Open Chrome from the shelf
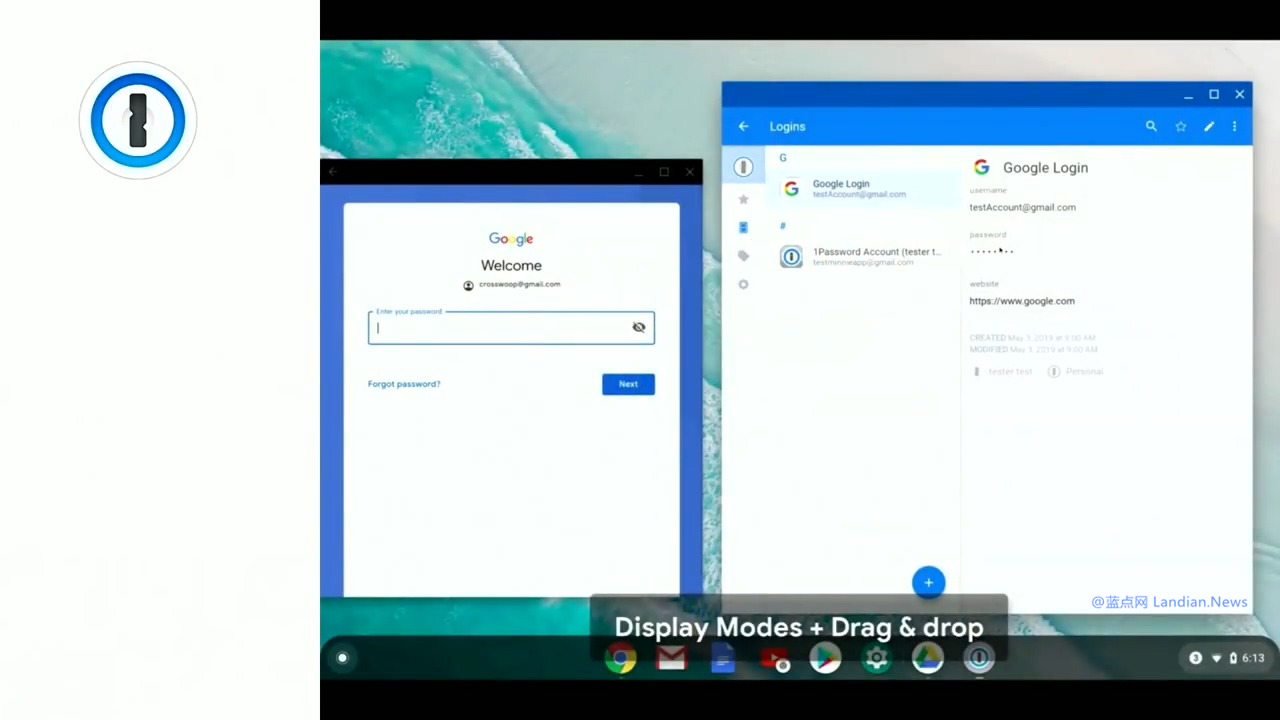 coord(620,658)
